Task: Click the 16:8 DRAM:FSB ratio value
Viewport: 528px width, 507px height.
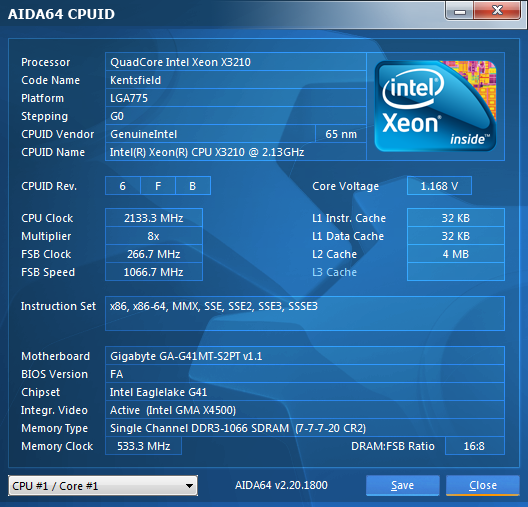Action: point(474,446)
